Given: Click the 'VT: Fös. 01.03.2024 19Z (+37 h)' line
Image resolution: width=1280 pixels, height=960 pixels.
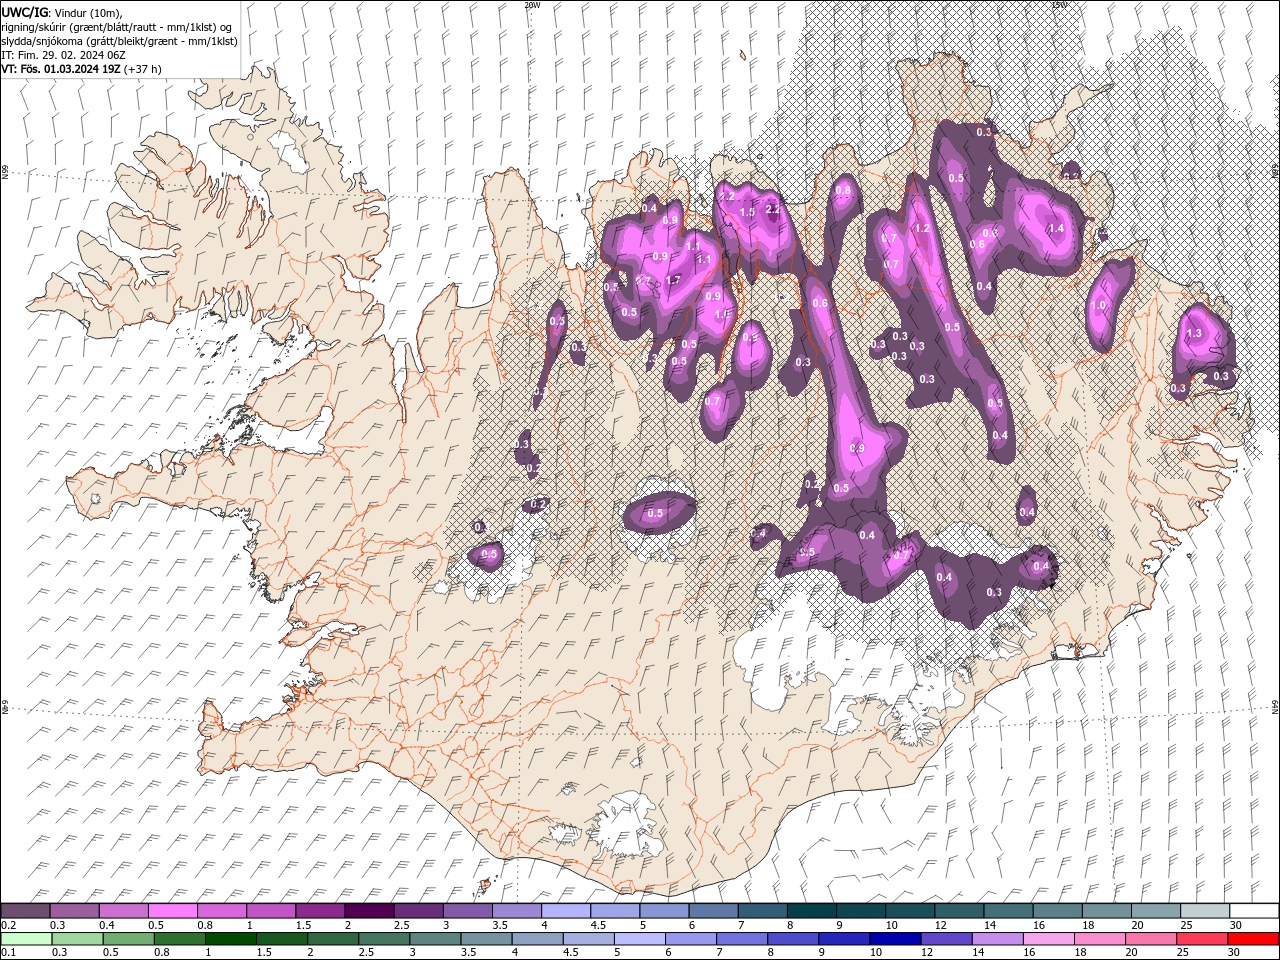Looking at the screenshot, I should [x=81, y=69].
